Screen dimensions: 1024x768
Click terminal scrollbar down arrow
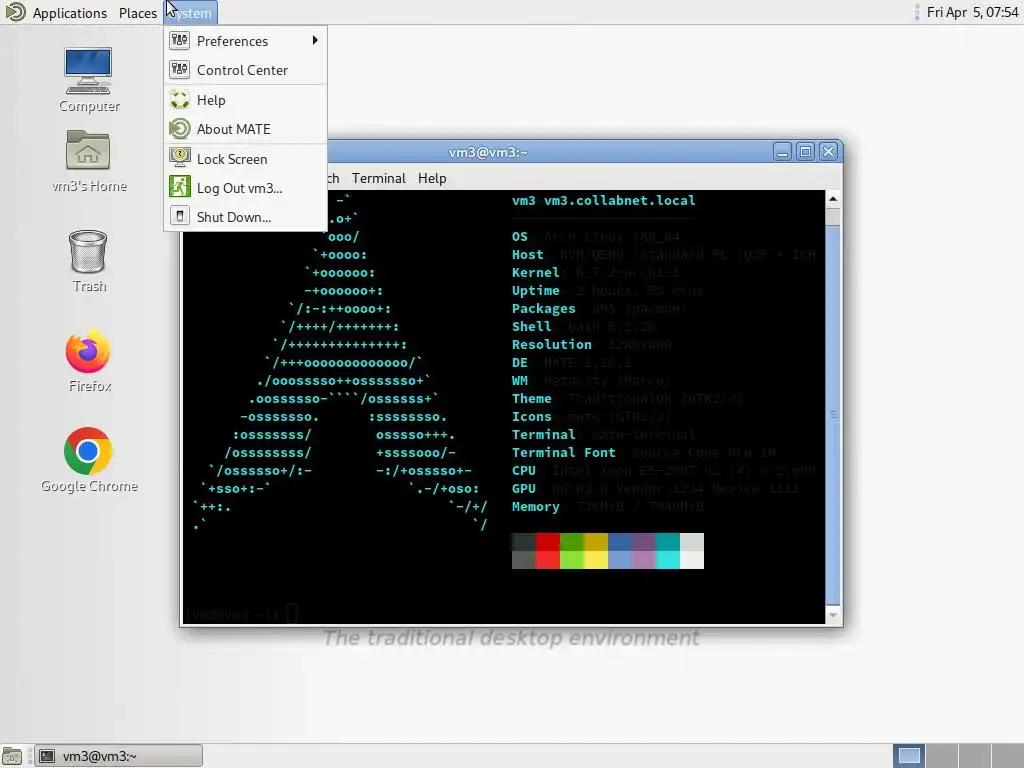(833, 615)
